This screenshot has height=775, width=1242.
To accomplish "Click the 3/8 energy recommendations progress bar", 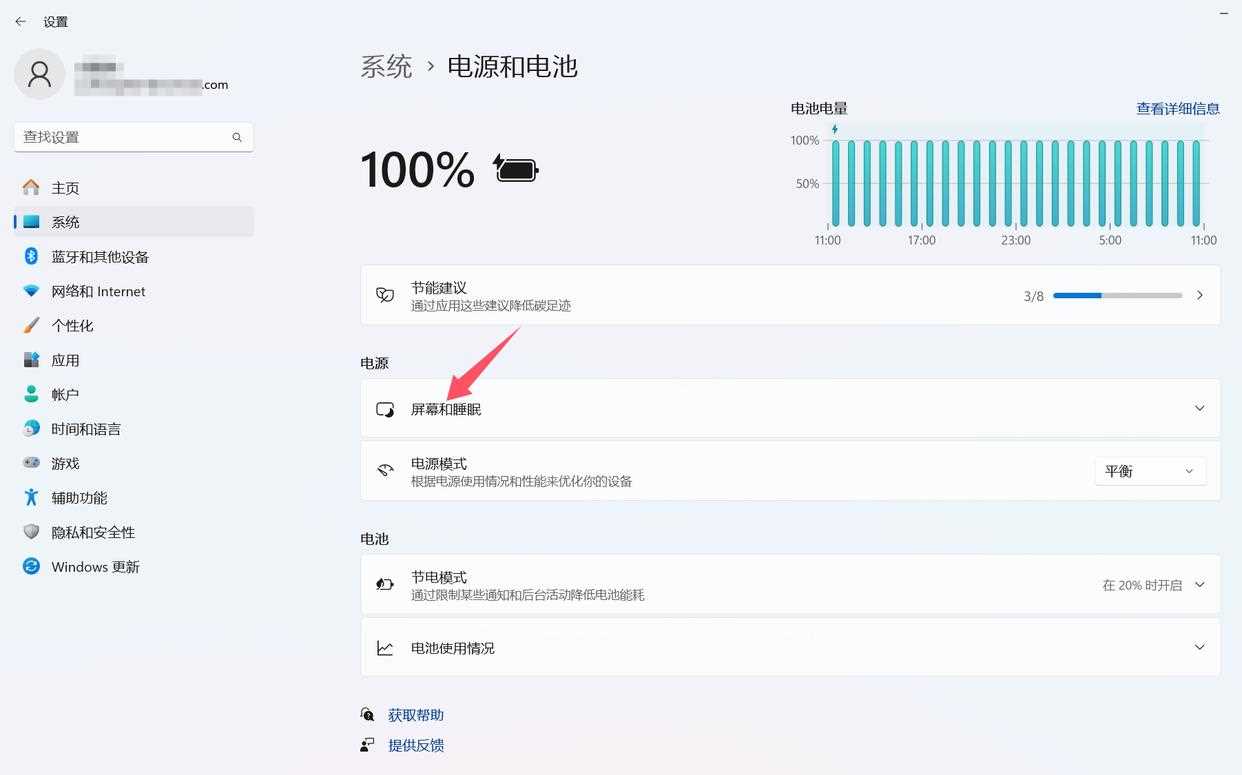I will [x=1115, y=295].
